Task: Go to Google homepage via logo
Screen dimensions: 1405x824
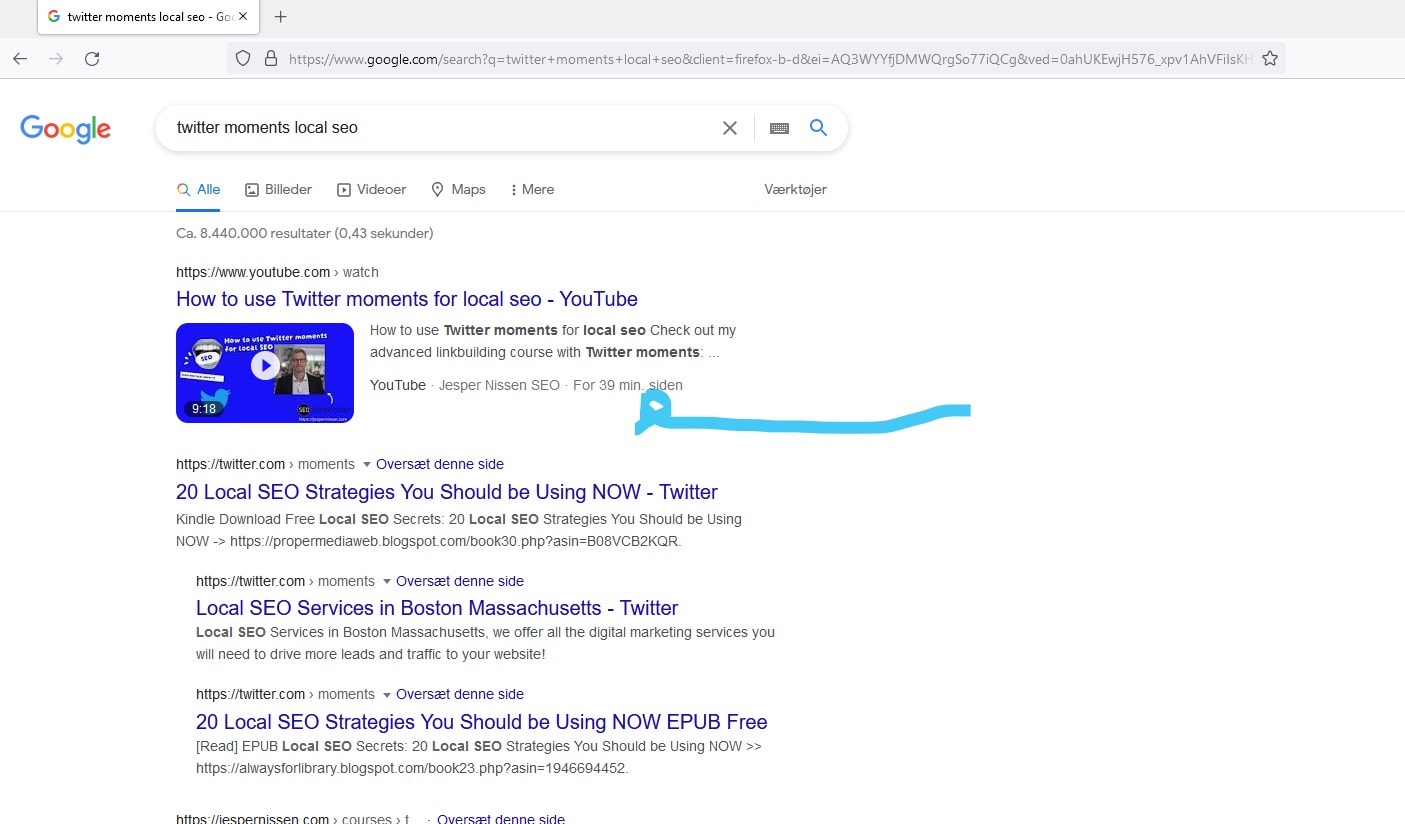Action: pyautogui.click(x=65, y=128)
